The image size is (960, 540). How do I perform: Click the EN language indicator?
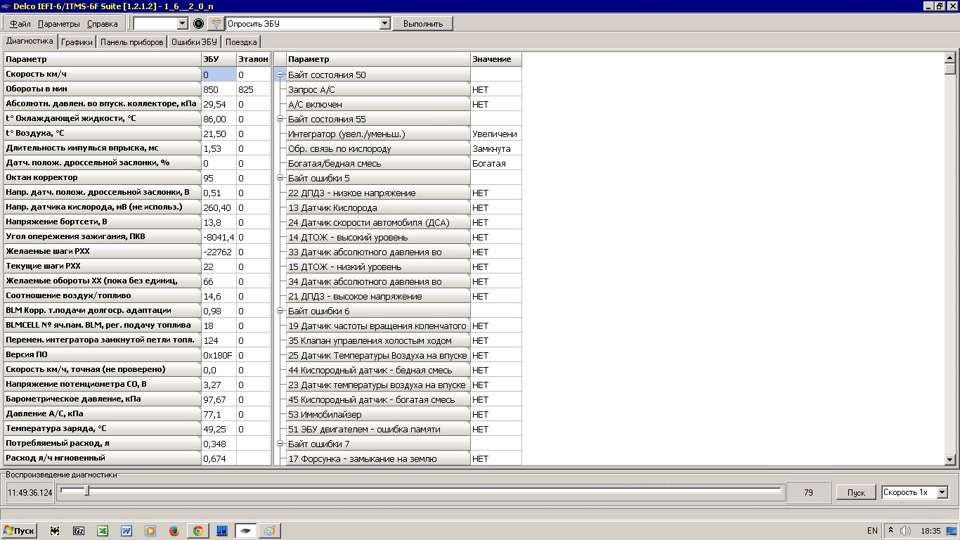click(872, 531)
